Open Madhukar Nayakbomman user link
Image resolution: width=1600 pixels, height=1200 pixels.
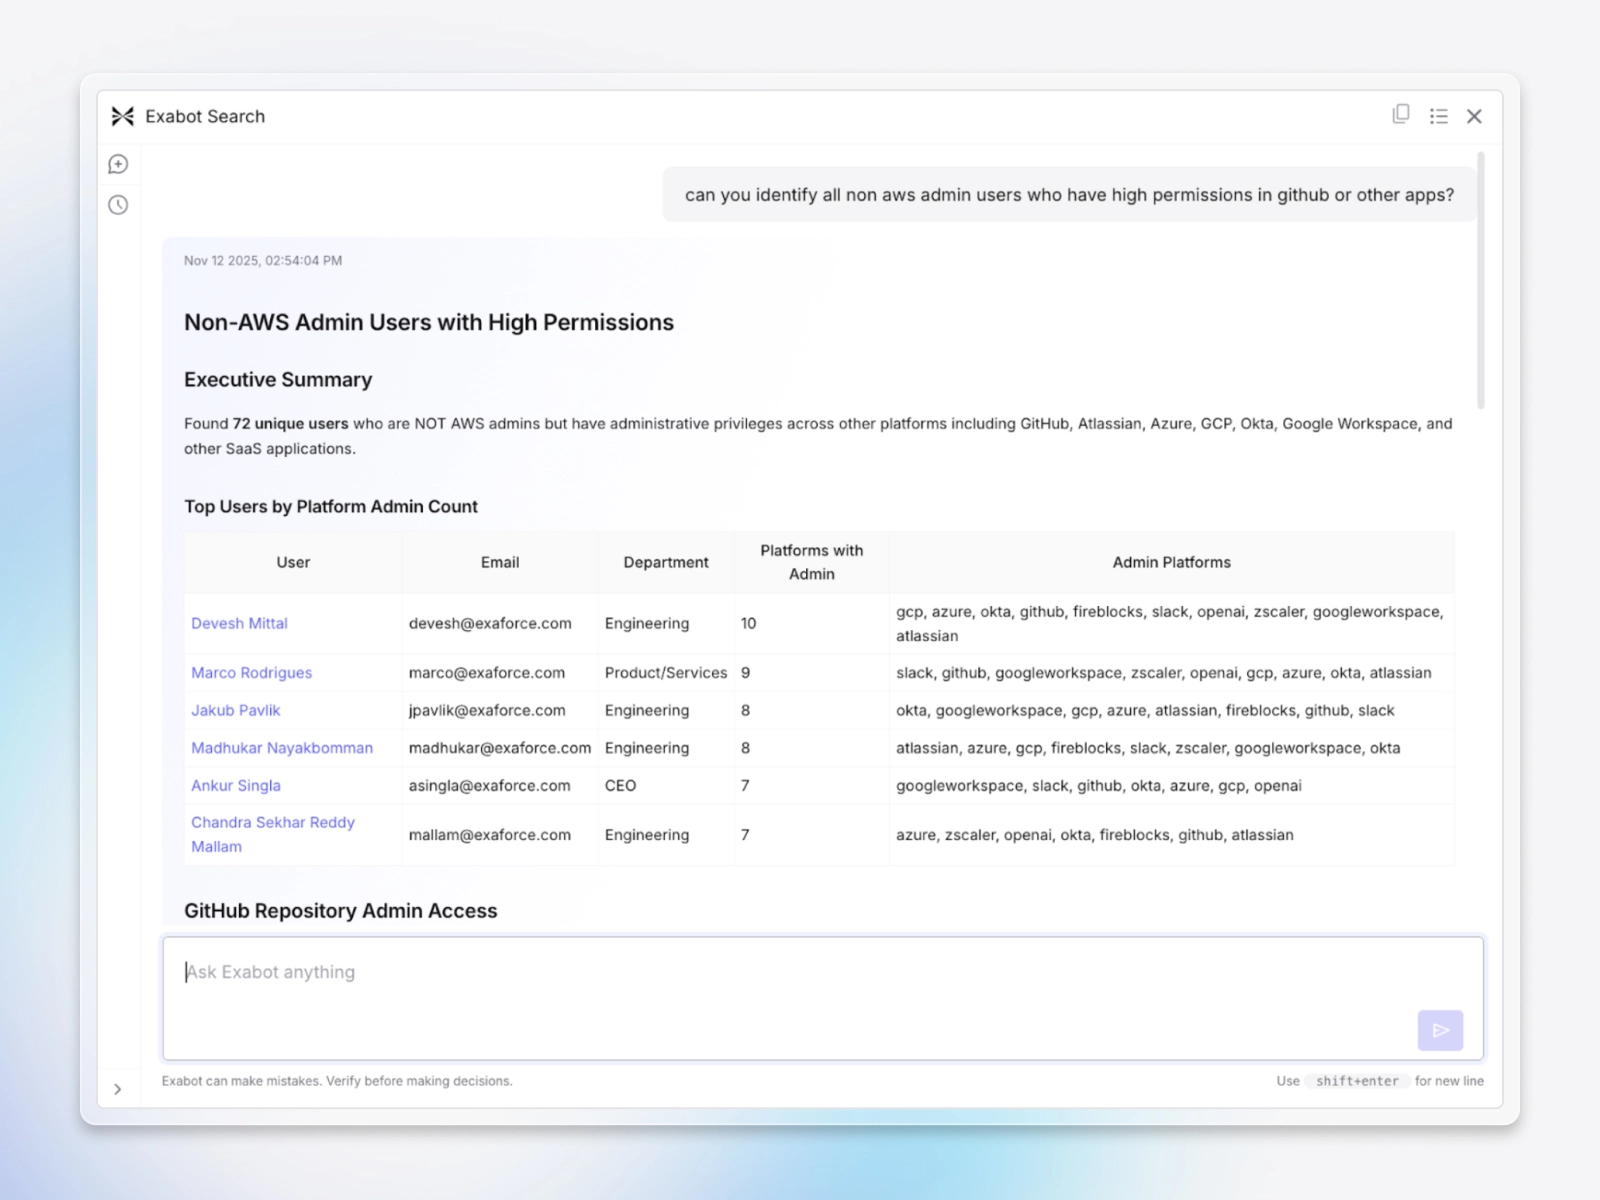pos(282,748)
